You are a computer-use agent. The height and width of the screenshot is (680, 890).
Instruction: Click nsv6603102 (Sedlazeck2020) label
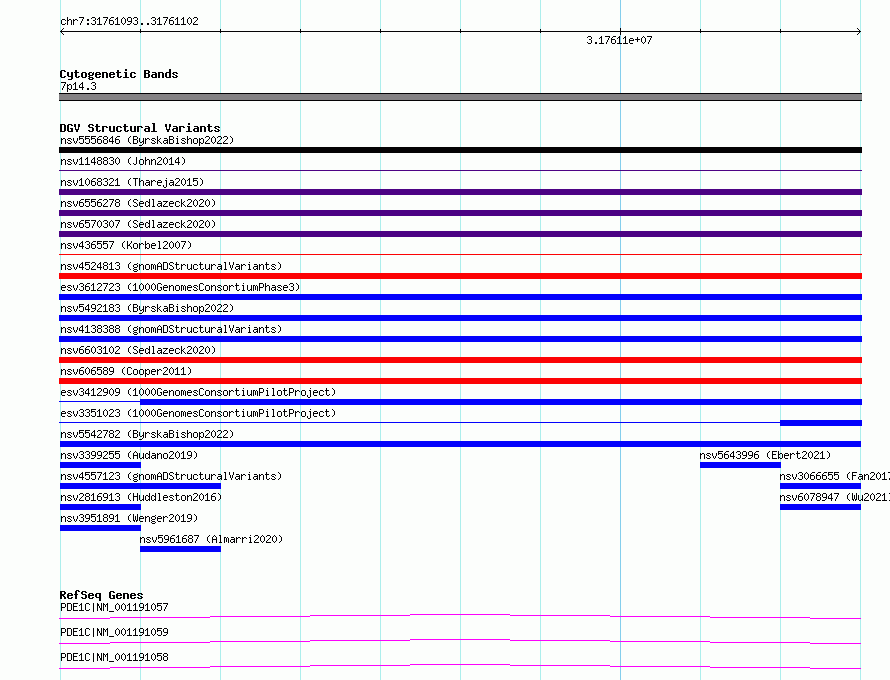[138, 350]
